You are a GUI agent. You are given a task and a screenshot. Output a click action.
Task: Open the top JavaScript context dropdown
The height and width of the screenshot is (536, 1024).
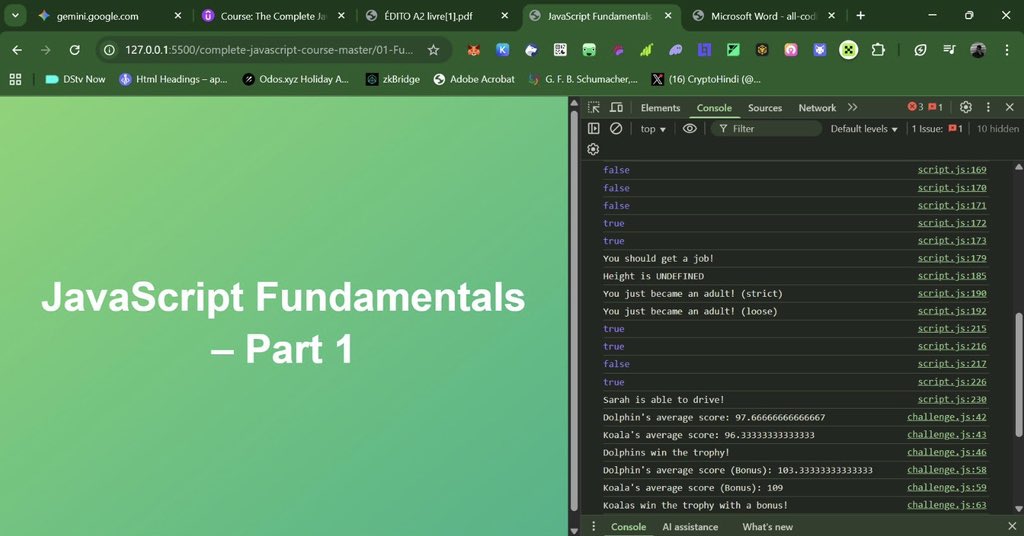tap(652, 129)
